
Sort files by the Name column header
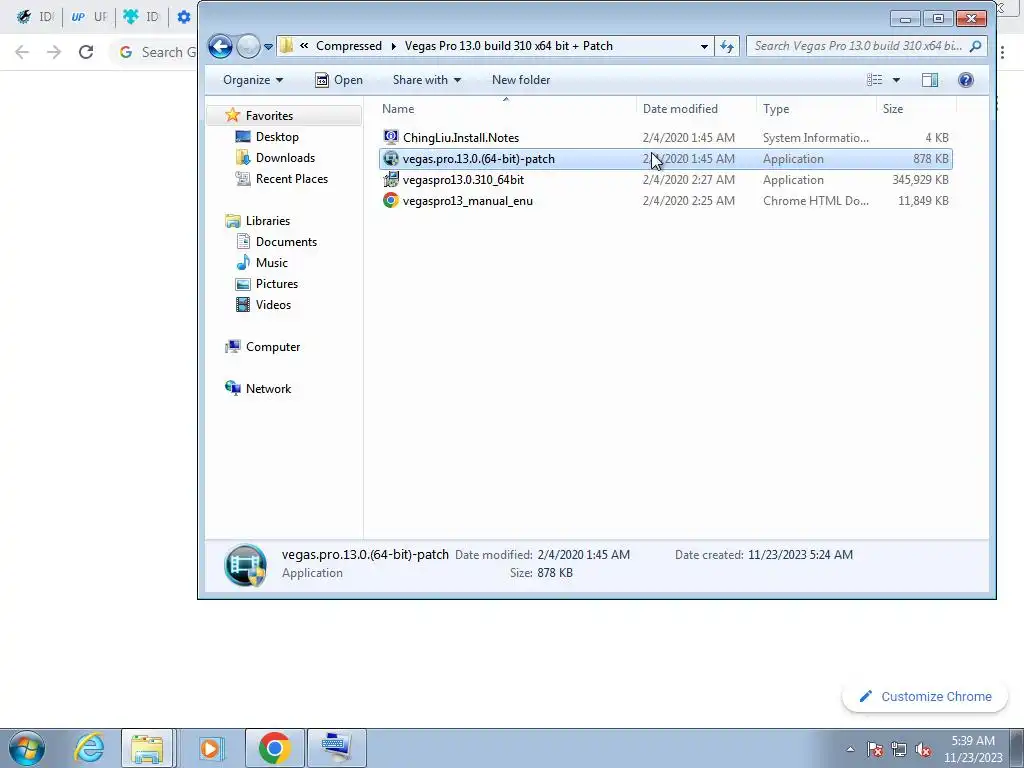[506, 108]
